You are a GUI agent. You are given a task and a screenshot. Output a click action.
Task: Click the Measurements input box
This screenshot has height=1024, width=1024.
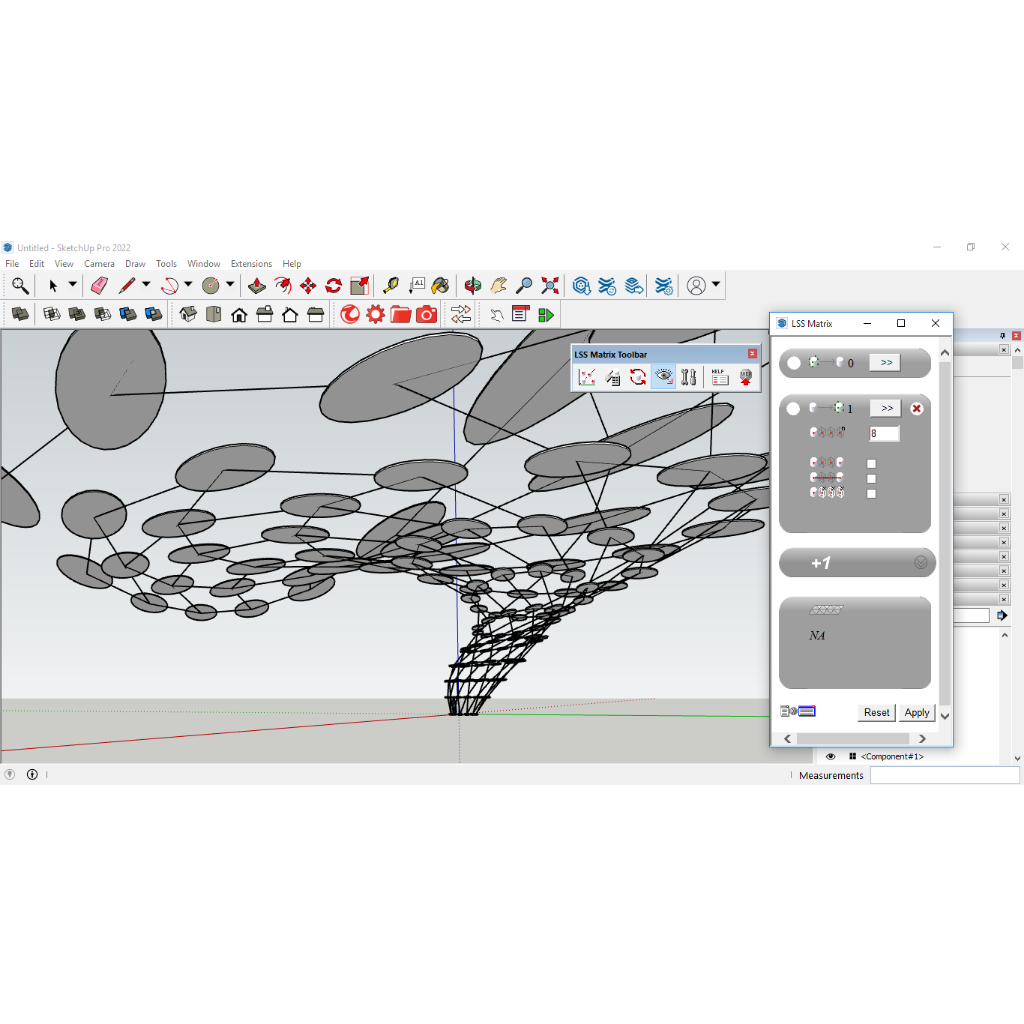[x=944, y=776]
